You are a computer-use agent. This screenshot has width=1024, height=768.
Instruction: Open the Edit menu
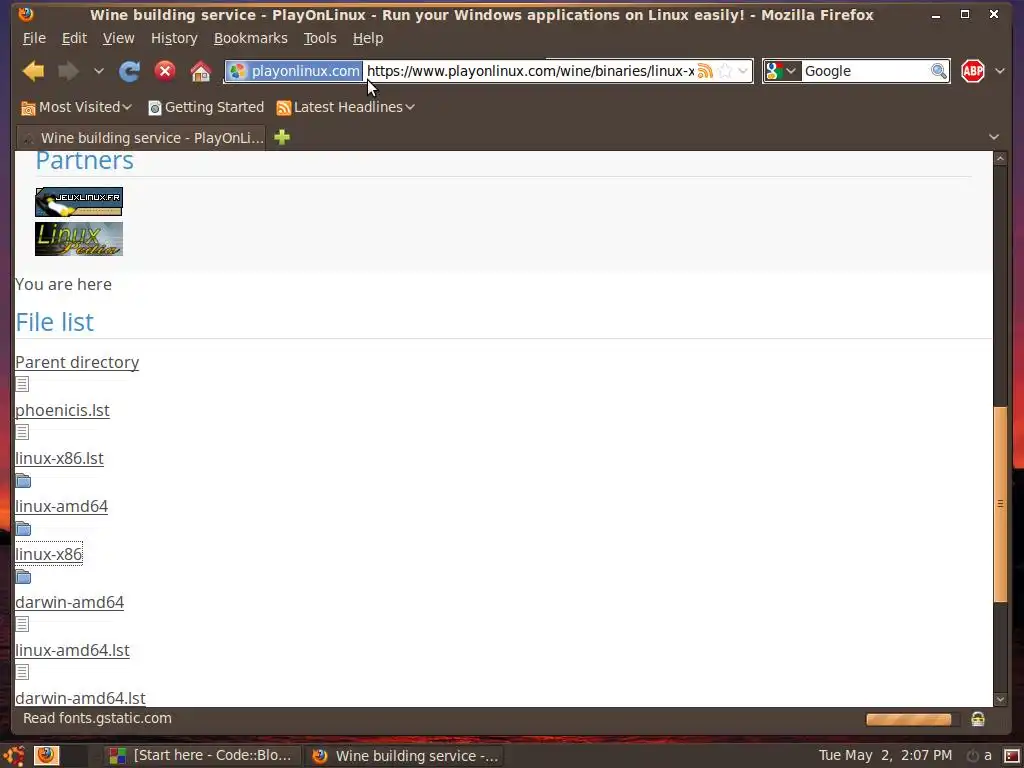(x=74, y=39)
